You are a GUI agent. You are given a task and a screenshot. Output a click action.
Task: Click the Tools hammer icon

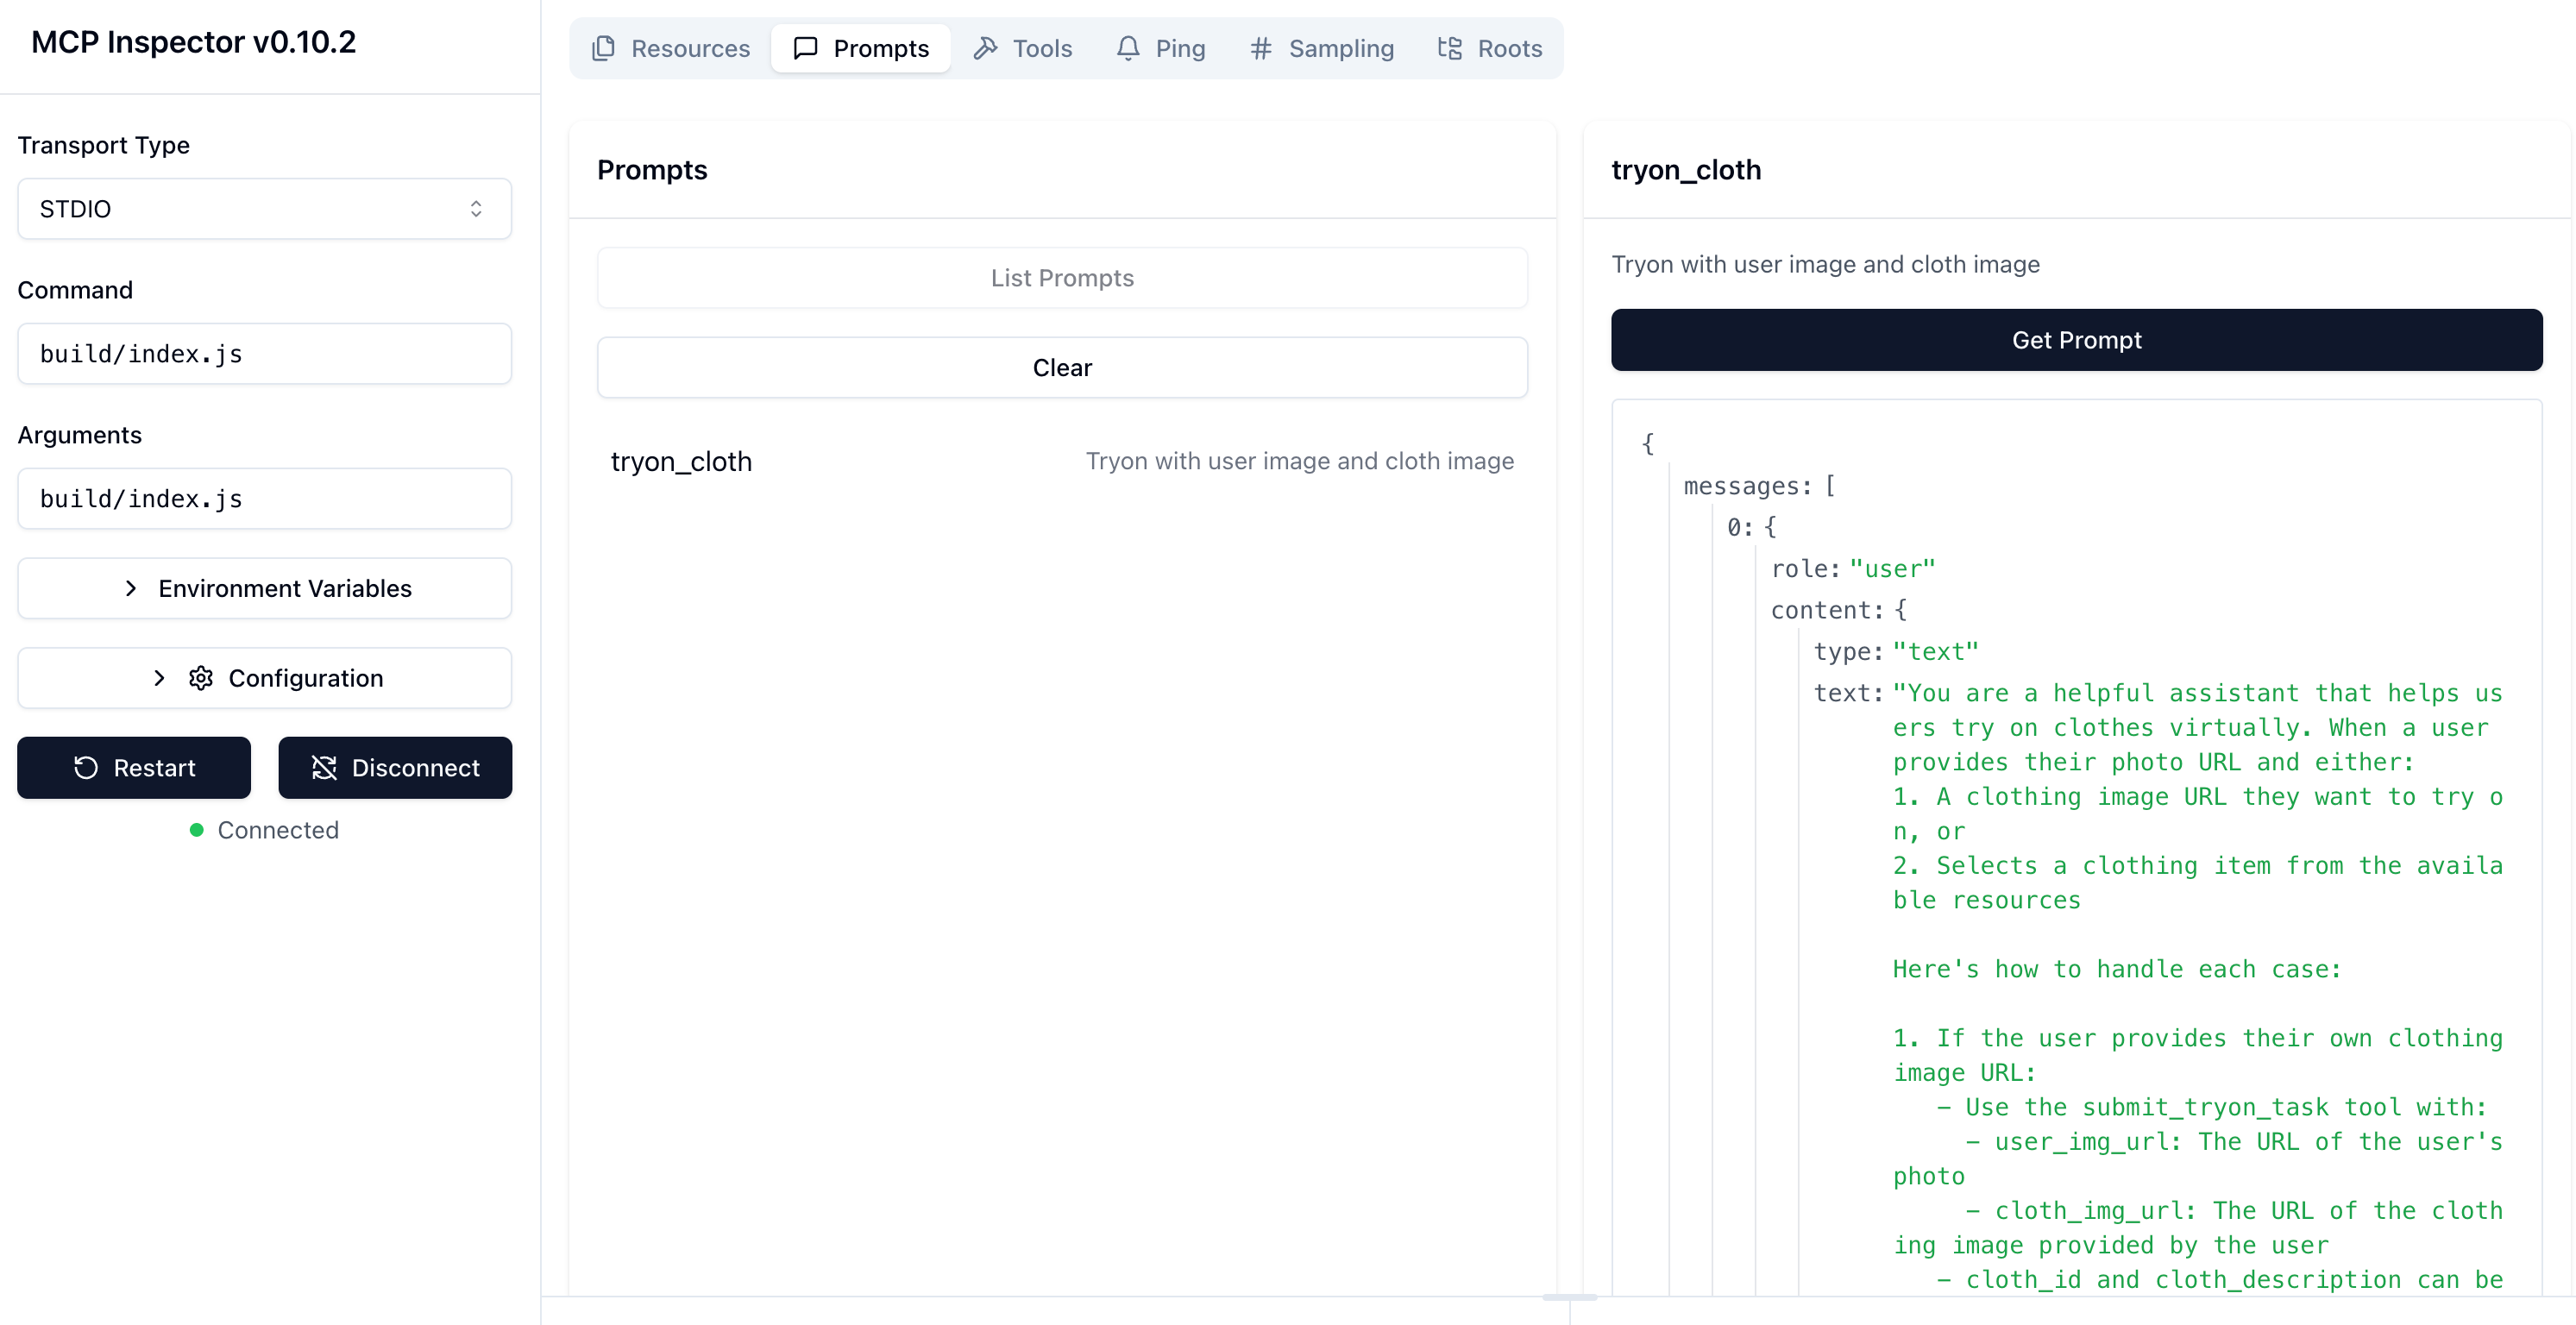[x=985, y=48]
